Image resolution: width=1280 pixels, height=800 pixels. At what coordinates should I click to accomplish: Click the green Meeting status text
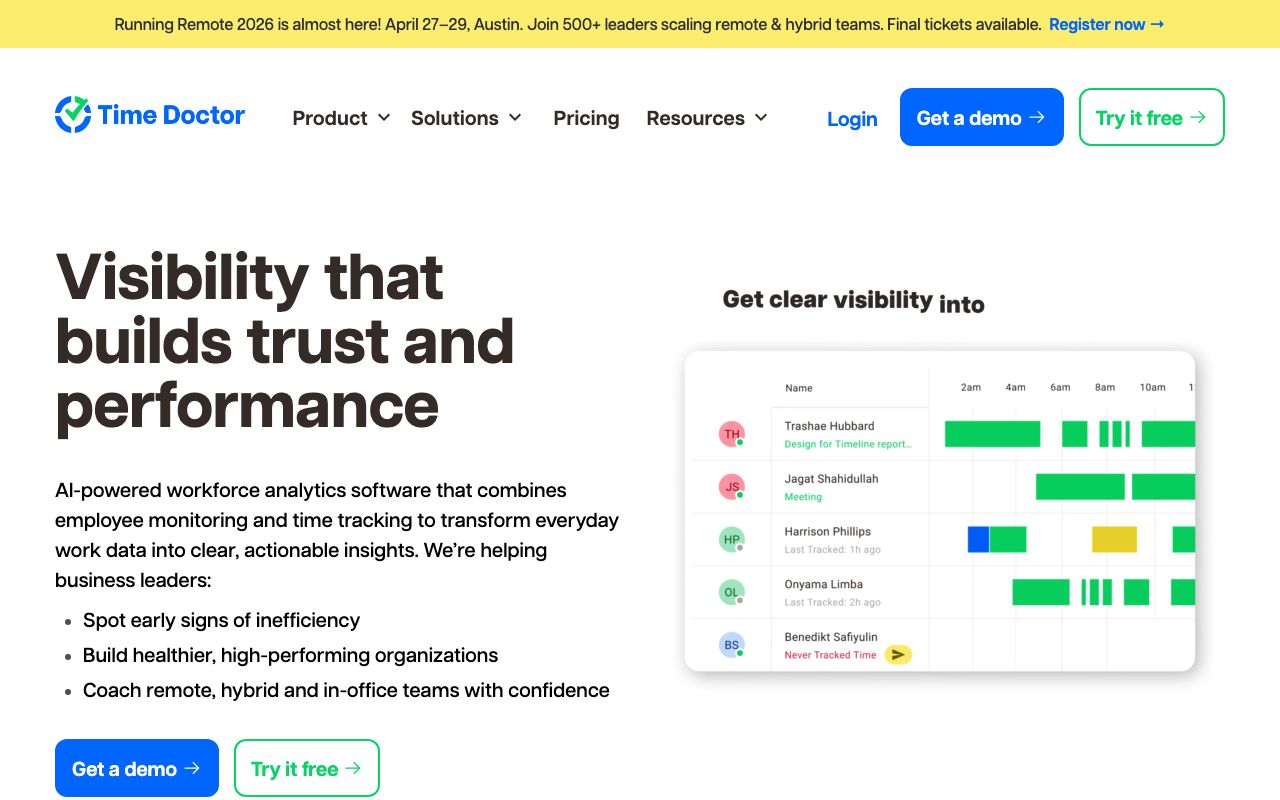pyautogui.click(x=803, y=497)
